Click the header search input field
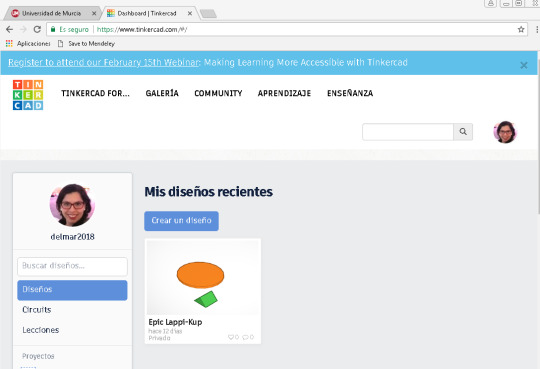This screenshot has width=540, height=369. (x=408, y=132)
